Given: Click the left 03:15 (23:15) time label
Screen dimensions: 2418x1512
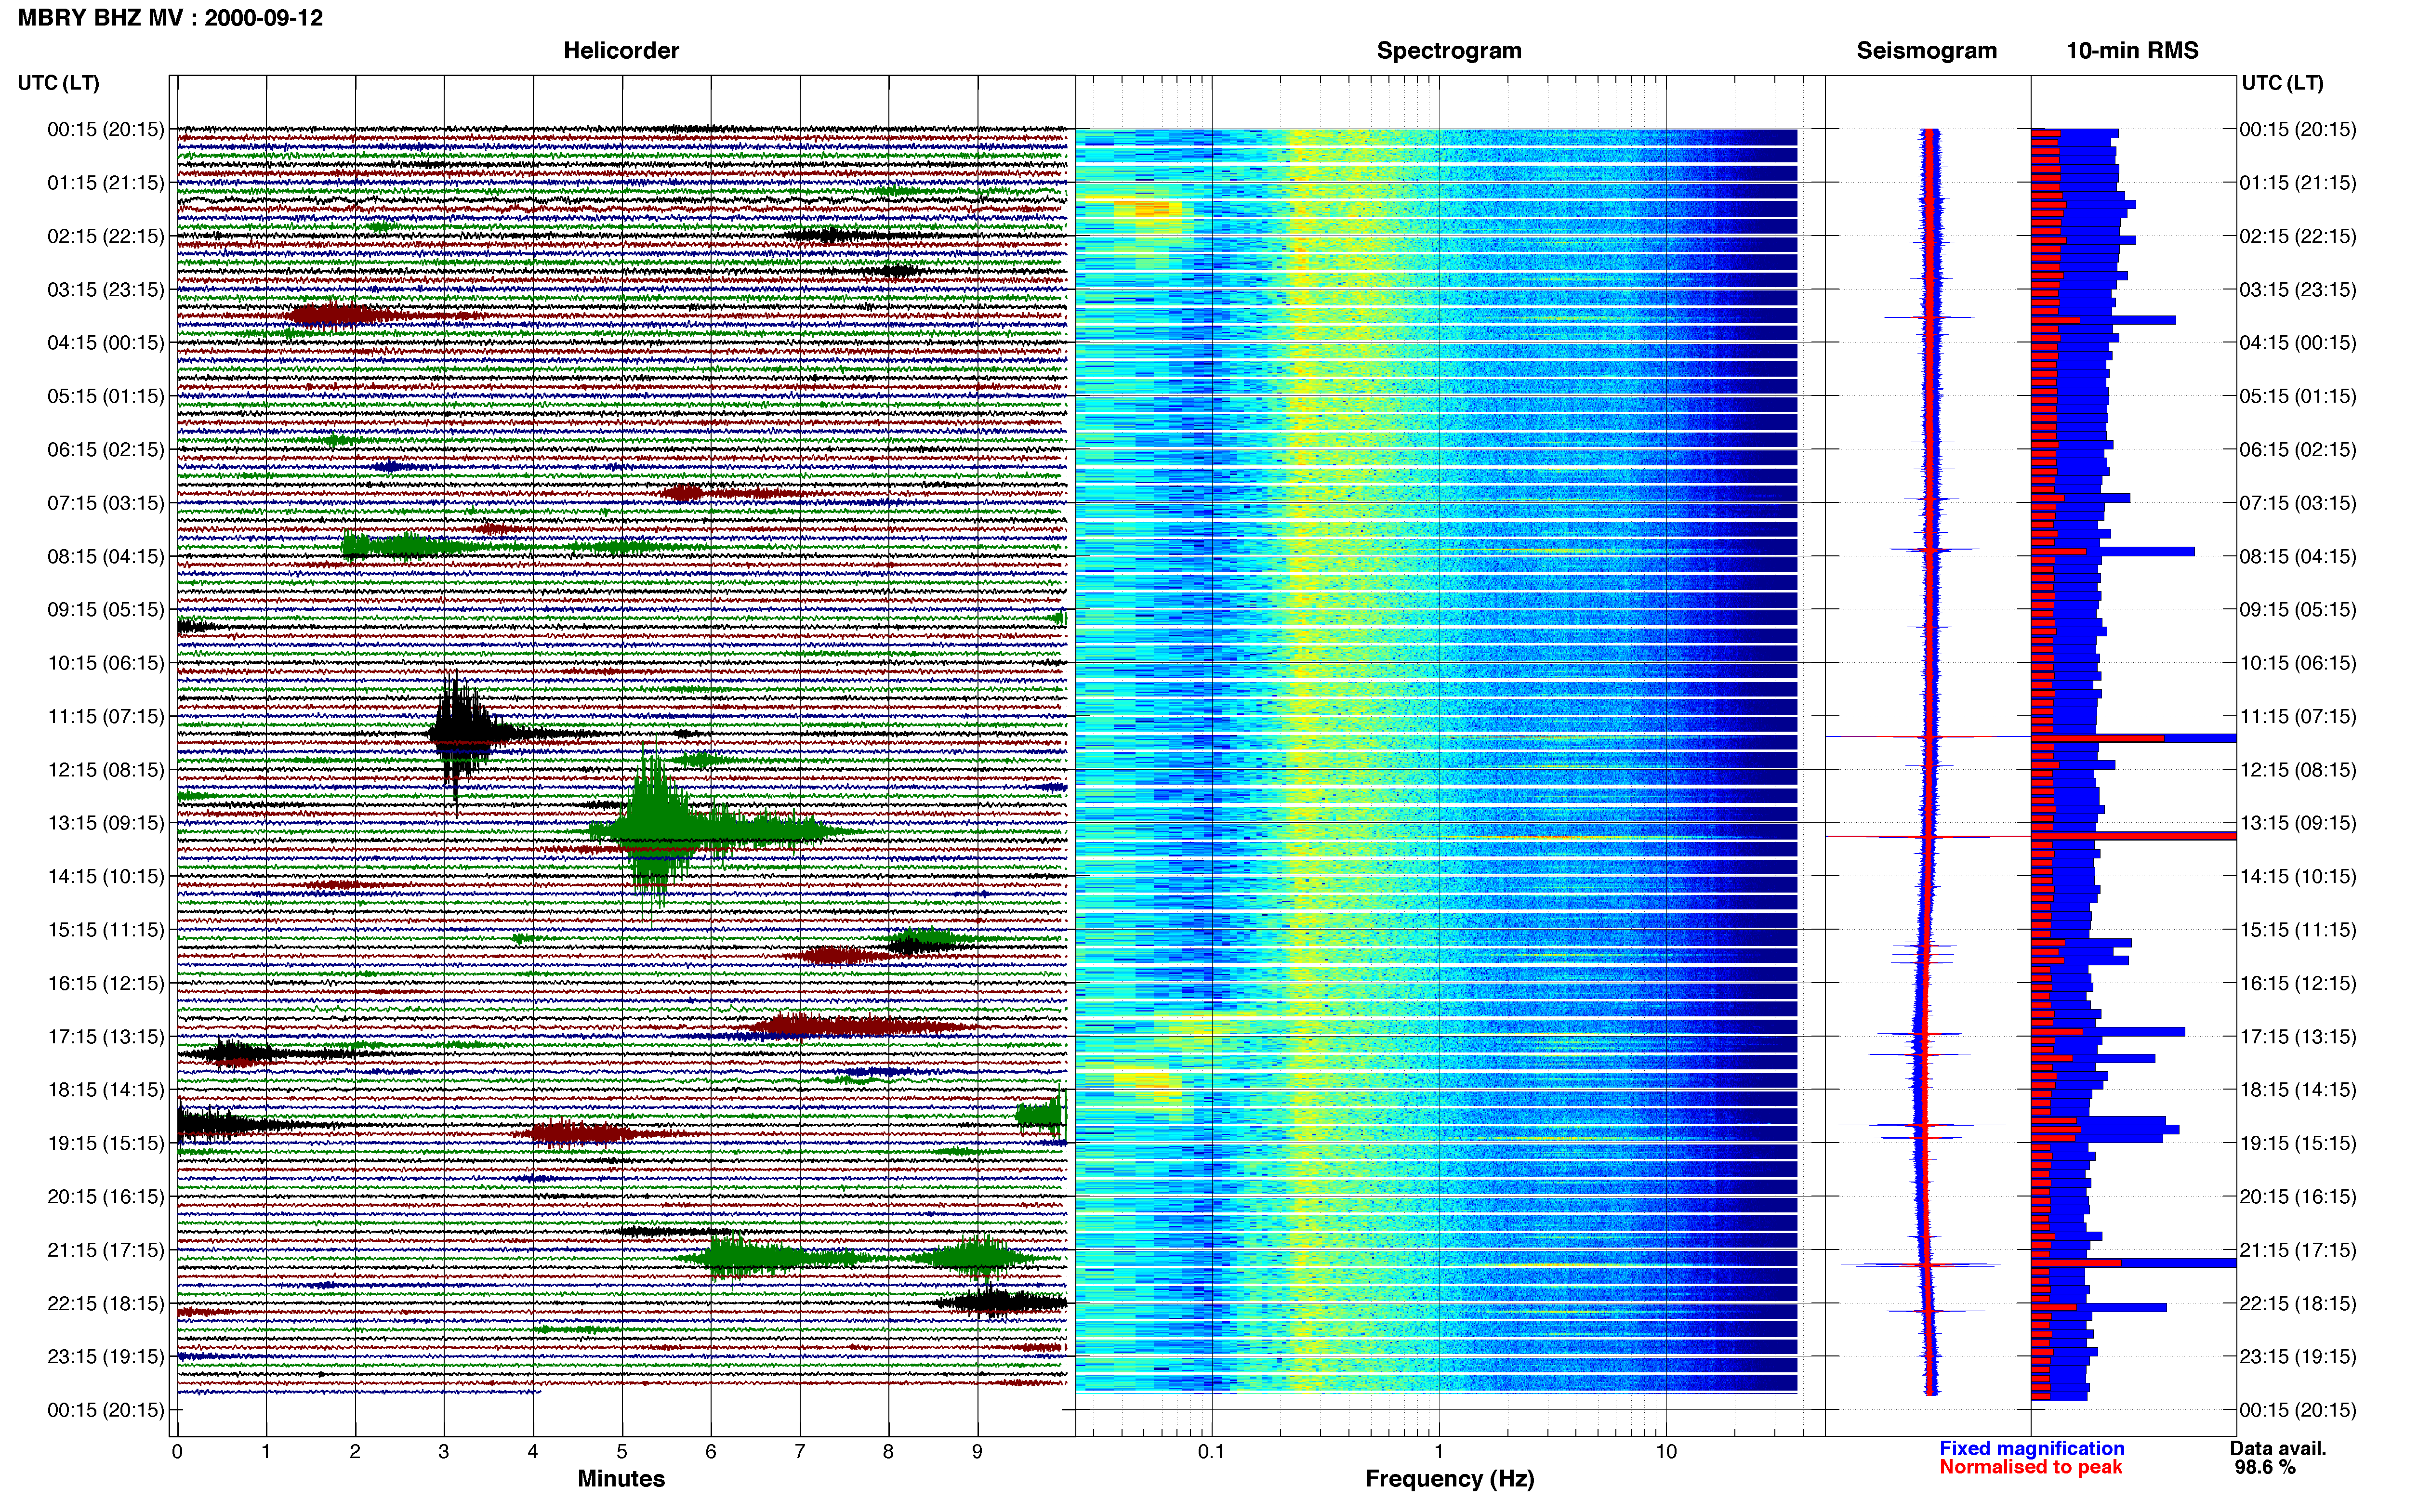Looking at the screenshot, I should 106,290.
